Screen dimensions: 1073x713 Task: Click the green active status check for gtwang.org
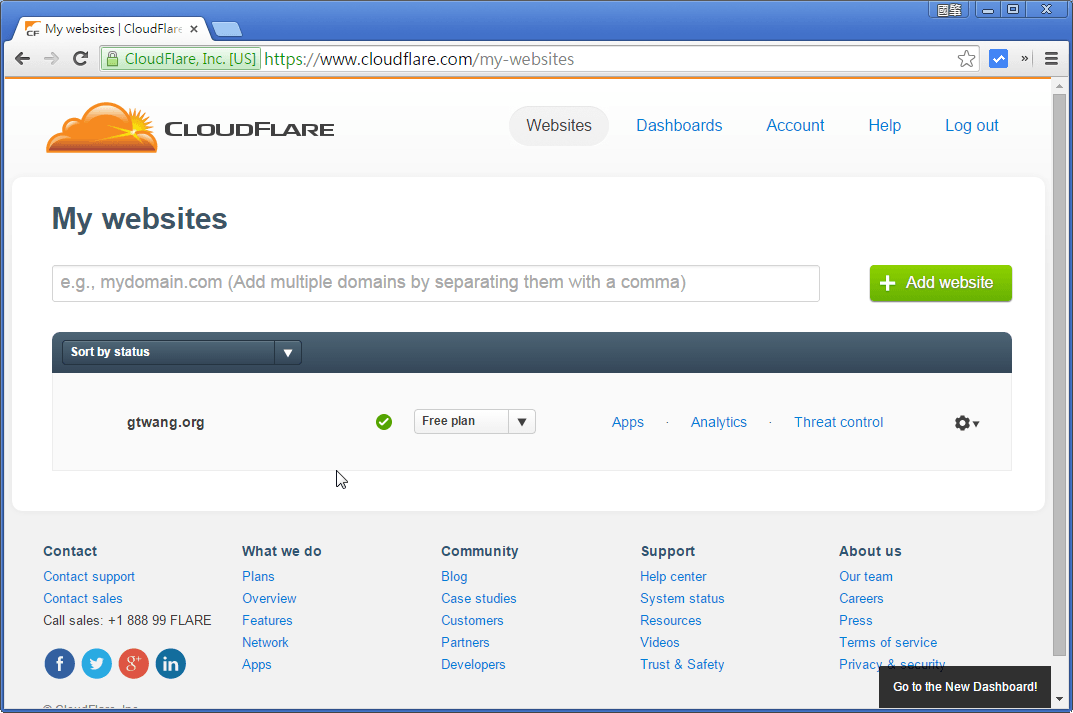383,422
